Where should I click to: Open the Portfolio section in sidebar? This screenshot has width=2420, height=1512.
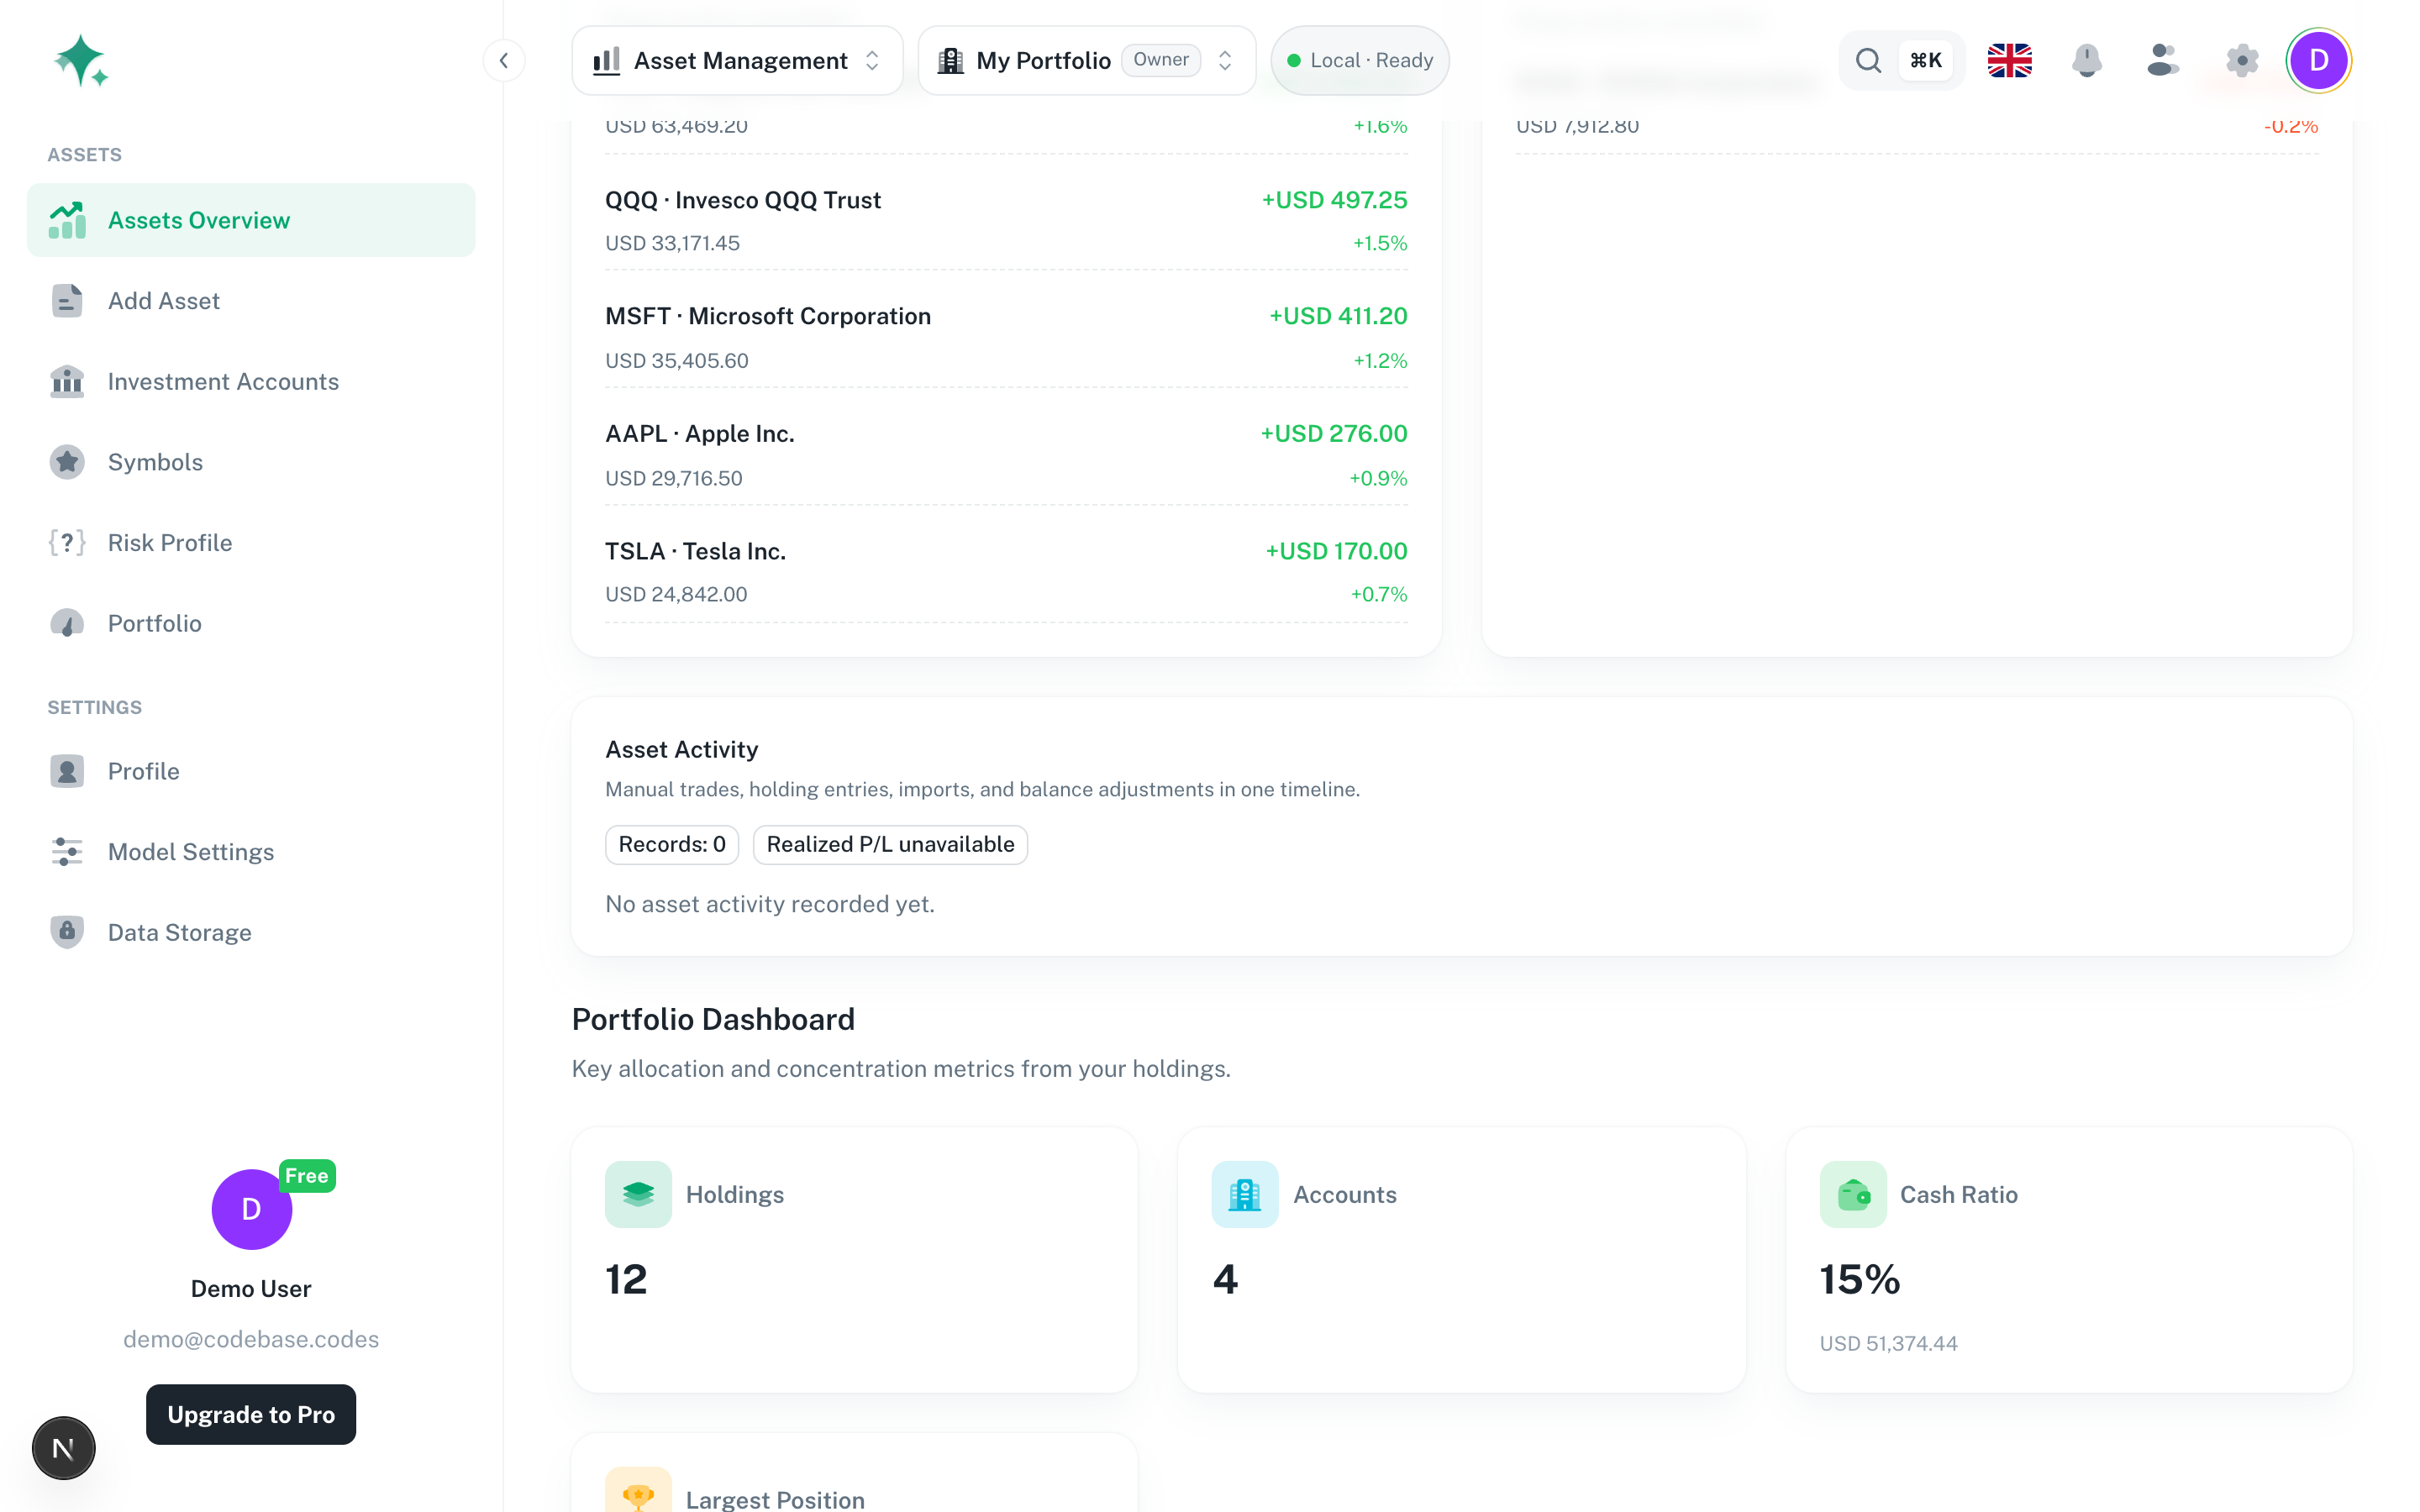[154, 623]
